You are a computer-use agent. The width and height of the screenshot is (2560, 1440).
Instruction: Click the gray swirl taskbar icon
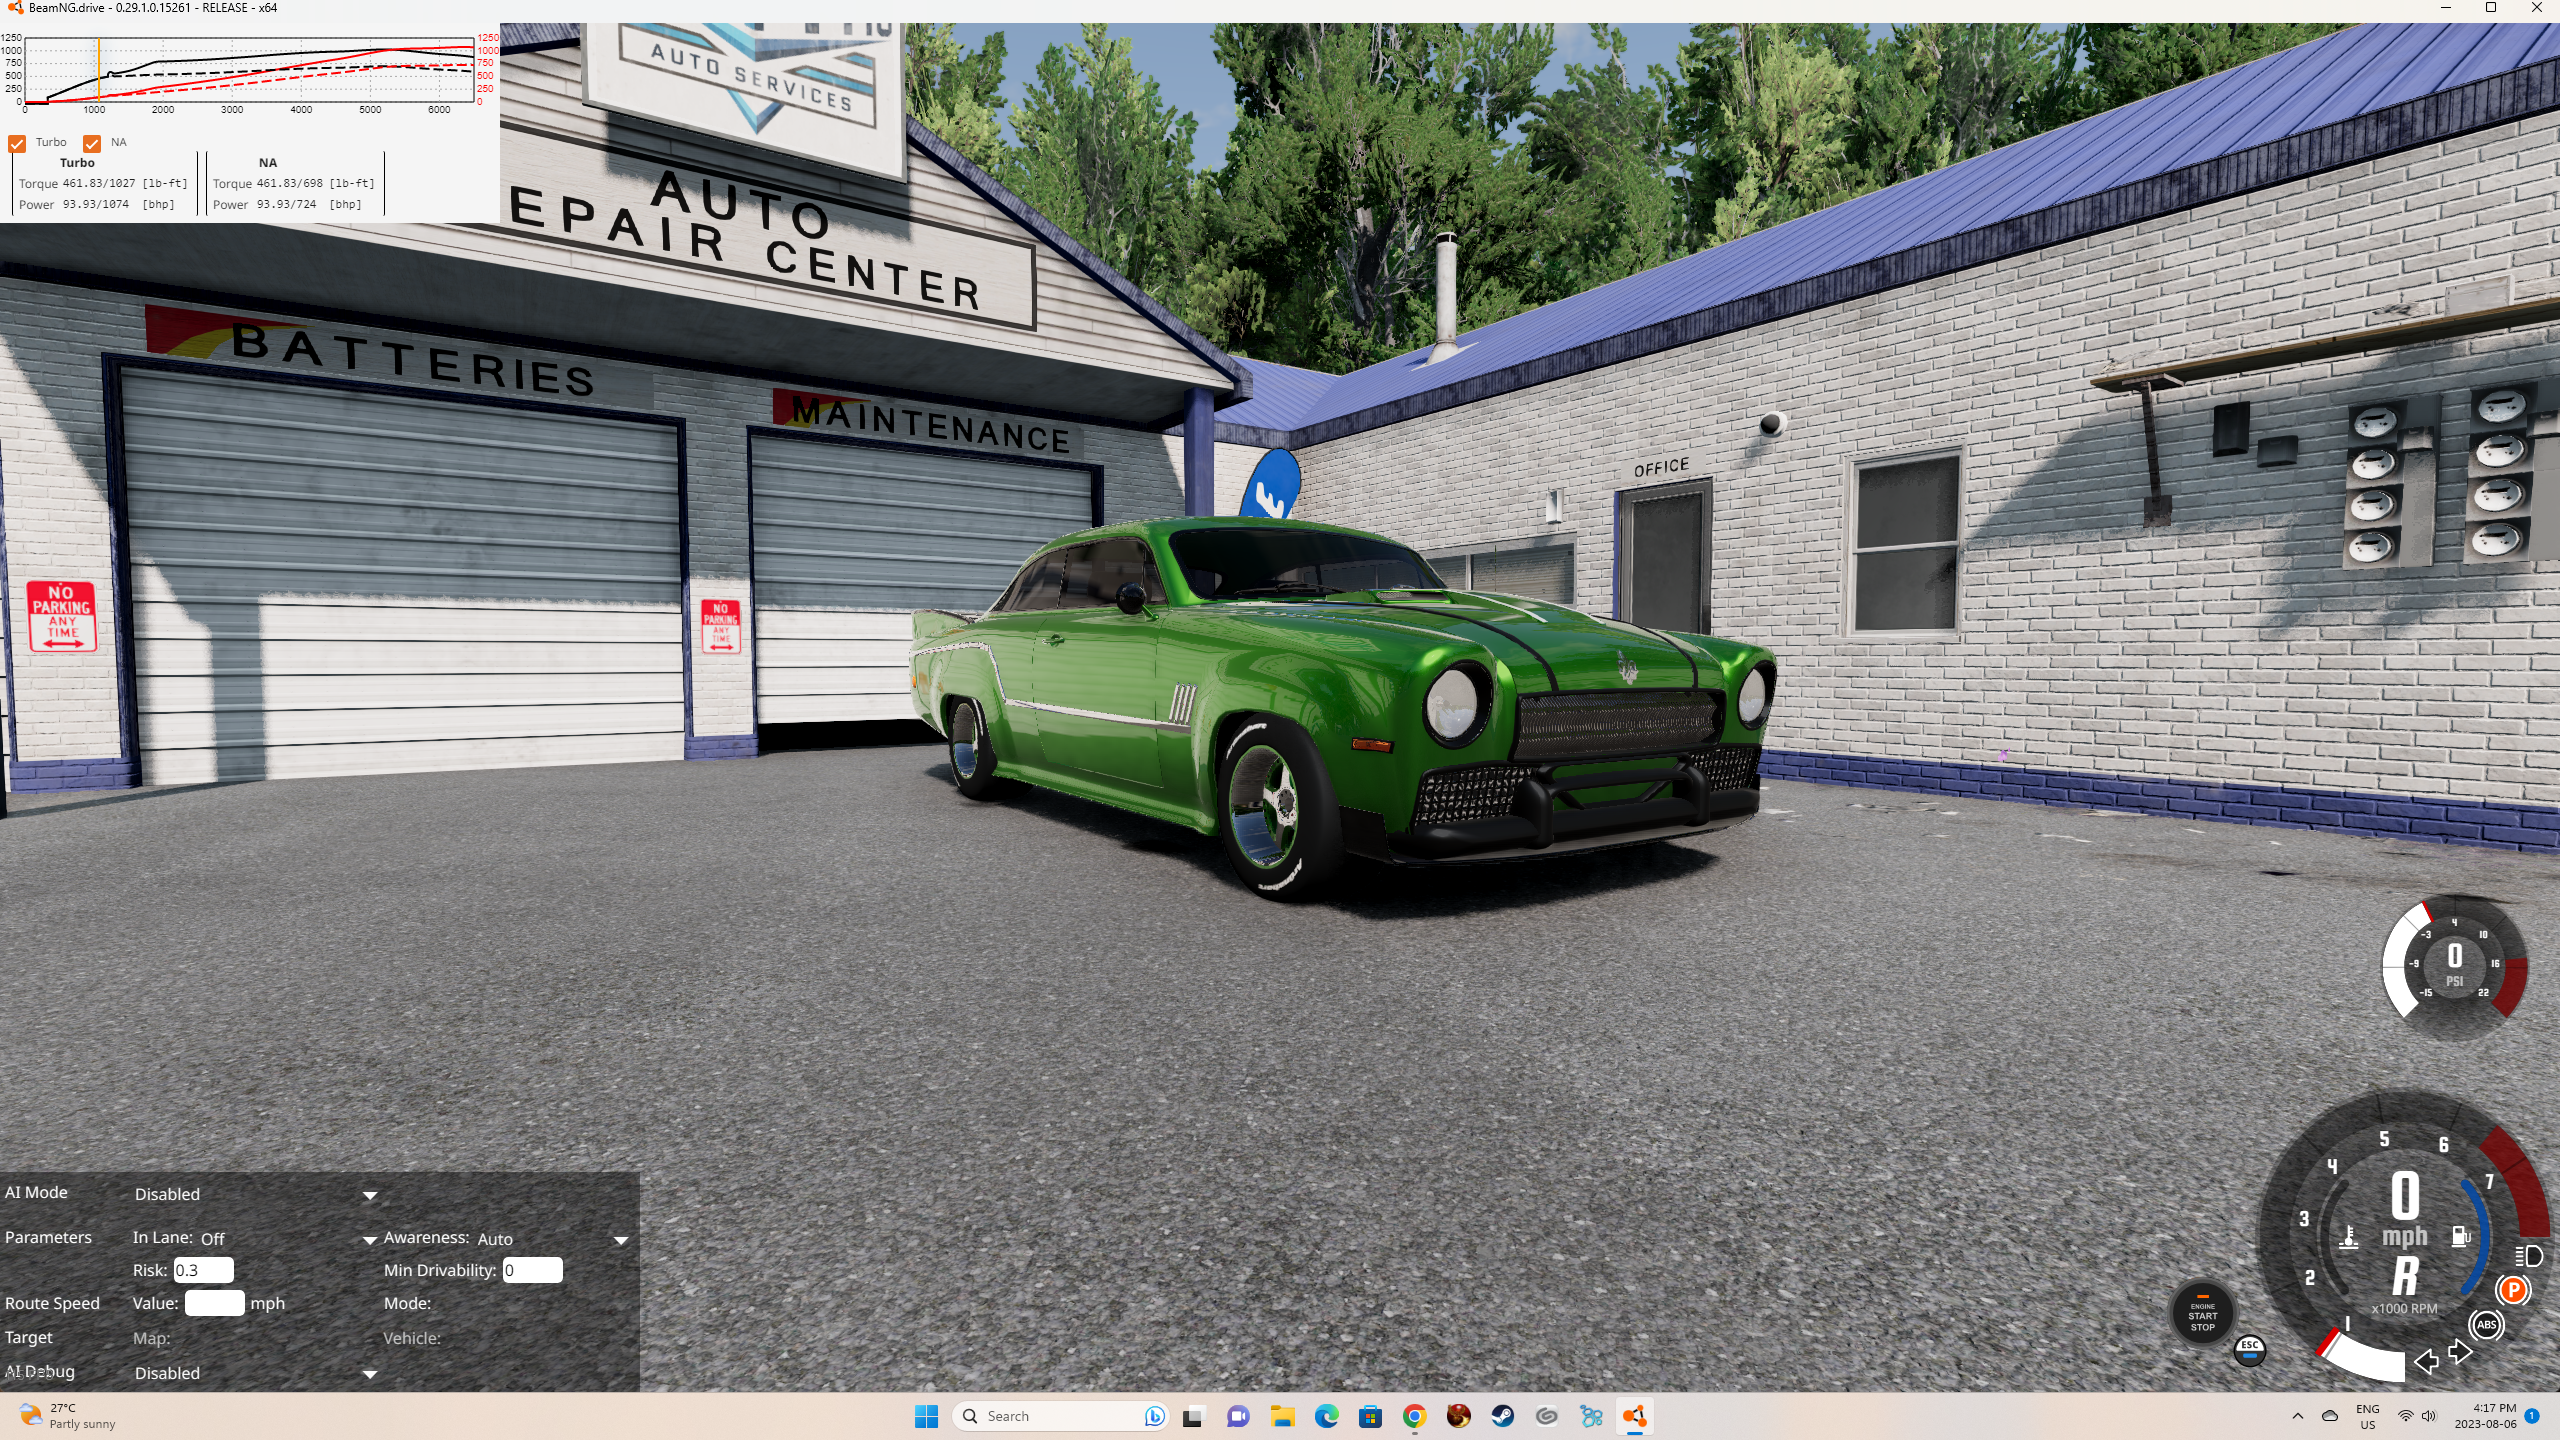[x=1546, y=1416]
